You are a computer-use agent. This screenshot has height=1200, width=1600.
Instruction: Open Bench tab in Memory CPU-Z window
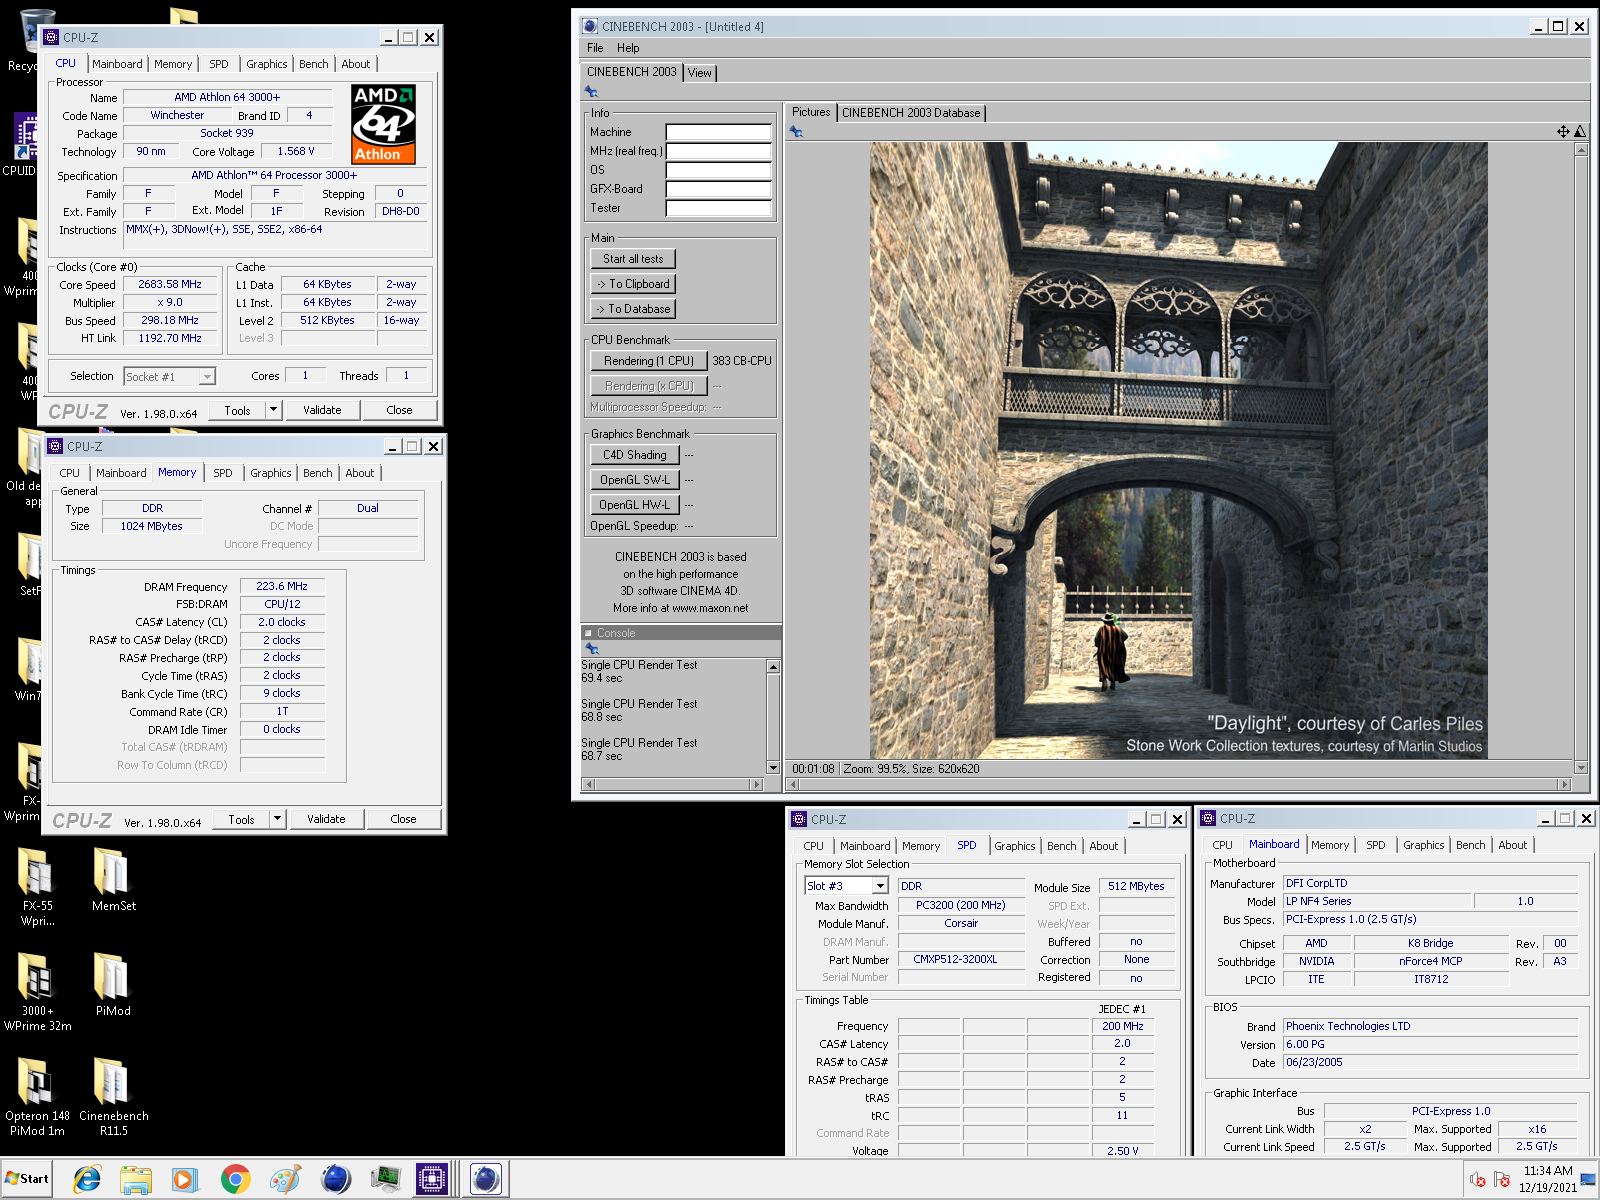pyautogui.click(x=318, y=473)
